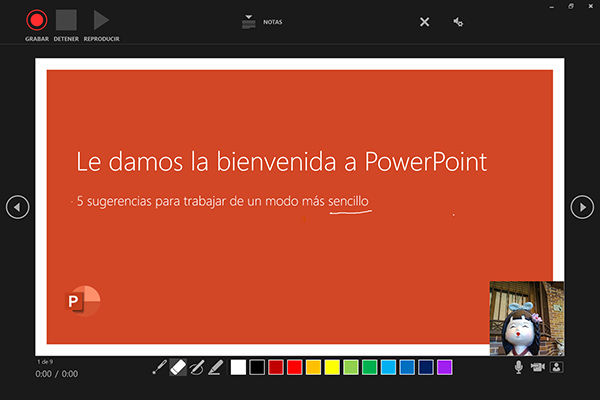Image resolution: width=600 pixels, height=400 pixels.
Task: Go to the previous slide arrow
Action: pyautogui.click(x=18, y=207)
